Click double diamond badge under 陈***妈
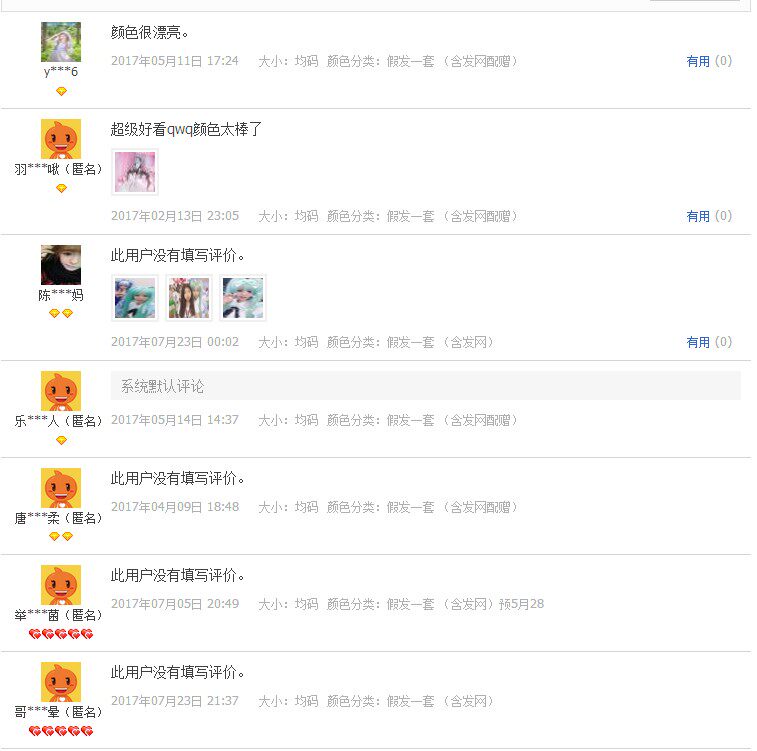Screen dimensions: 757x751 61,314
